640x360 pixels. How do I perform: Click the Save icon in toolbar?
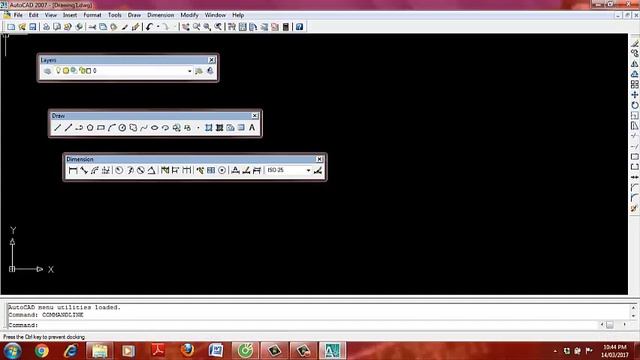[33, 27]
